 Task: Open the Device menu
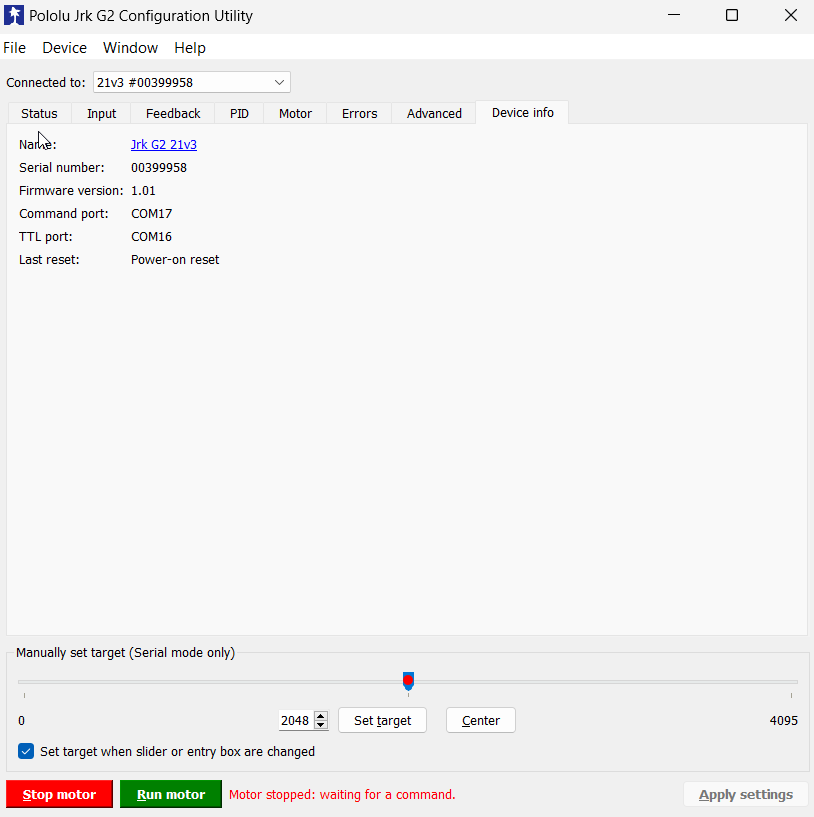pos(64,48)
